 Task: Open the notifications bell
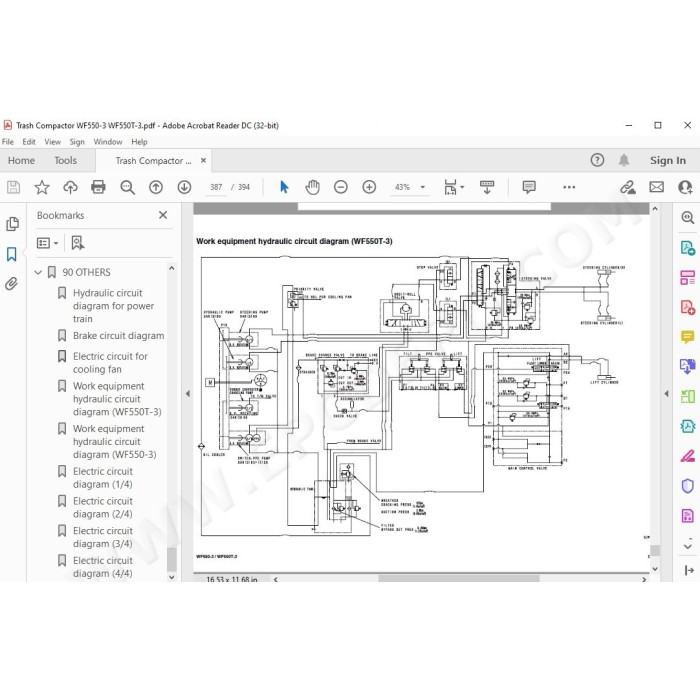point(624,160)
